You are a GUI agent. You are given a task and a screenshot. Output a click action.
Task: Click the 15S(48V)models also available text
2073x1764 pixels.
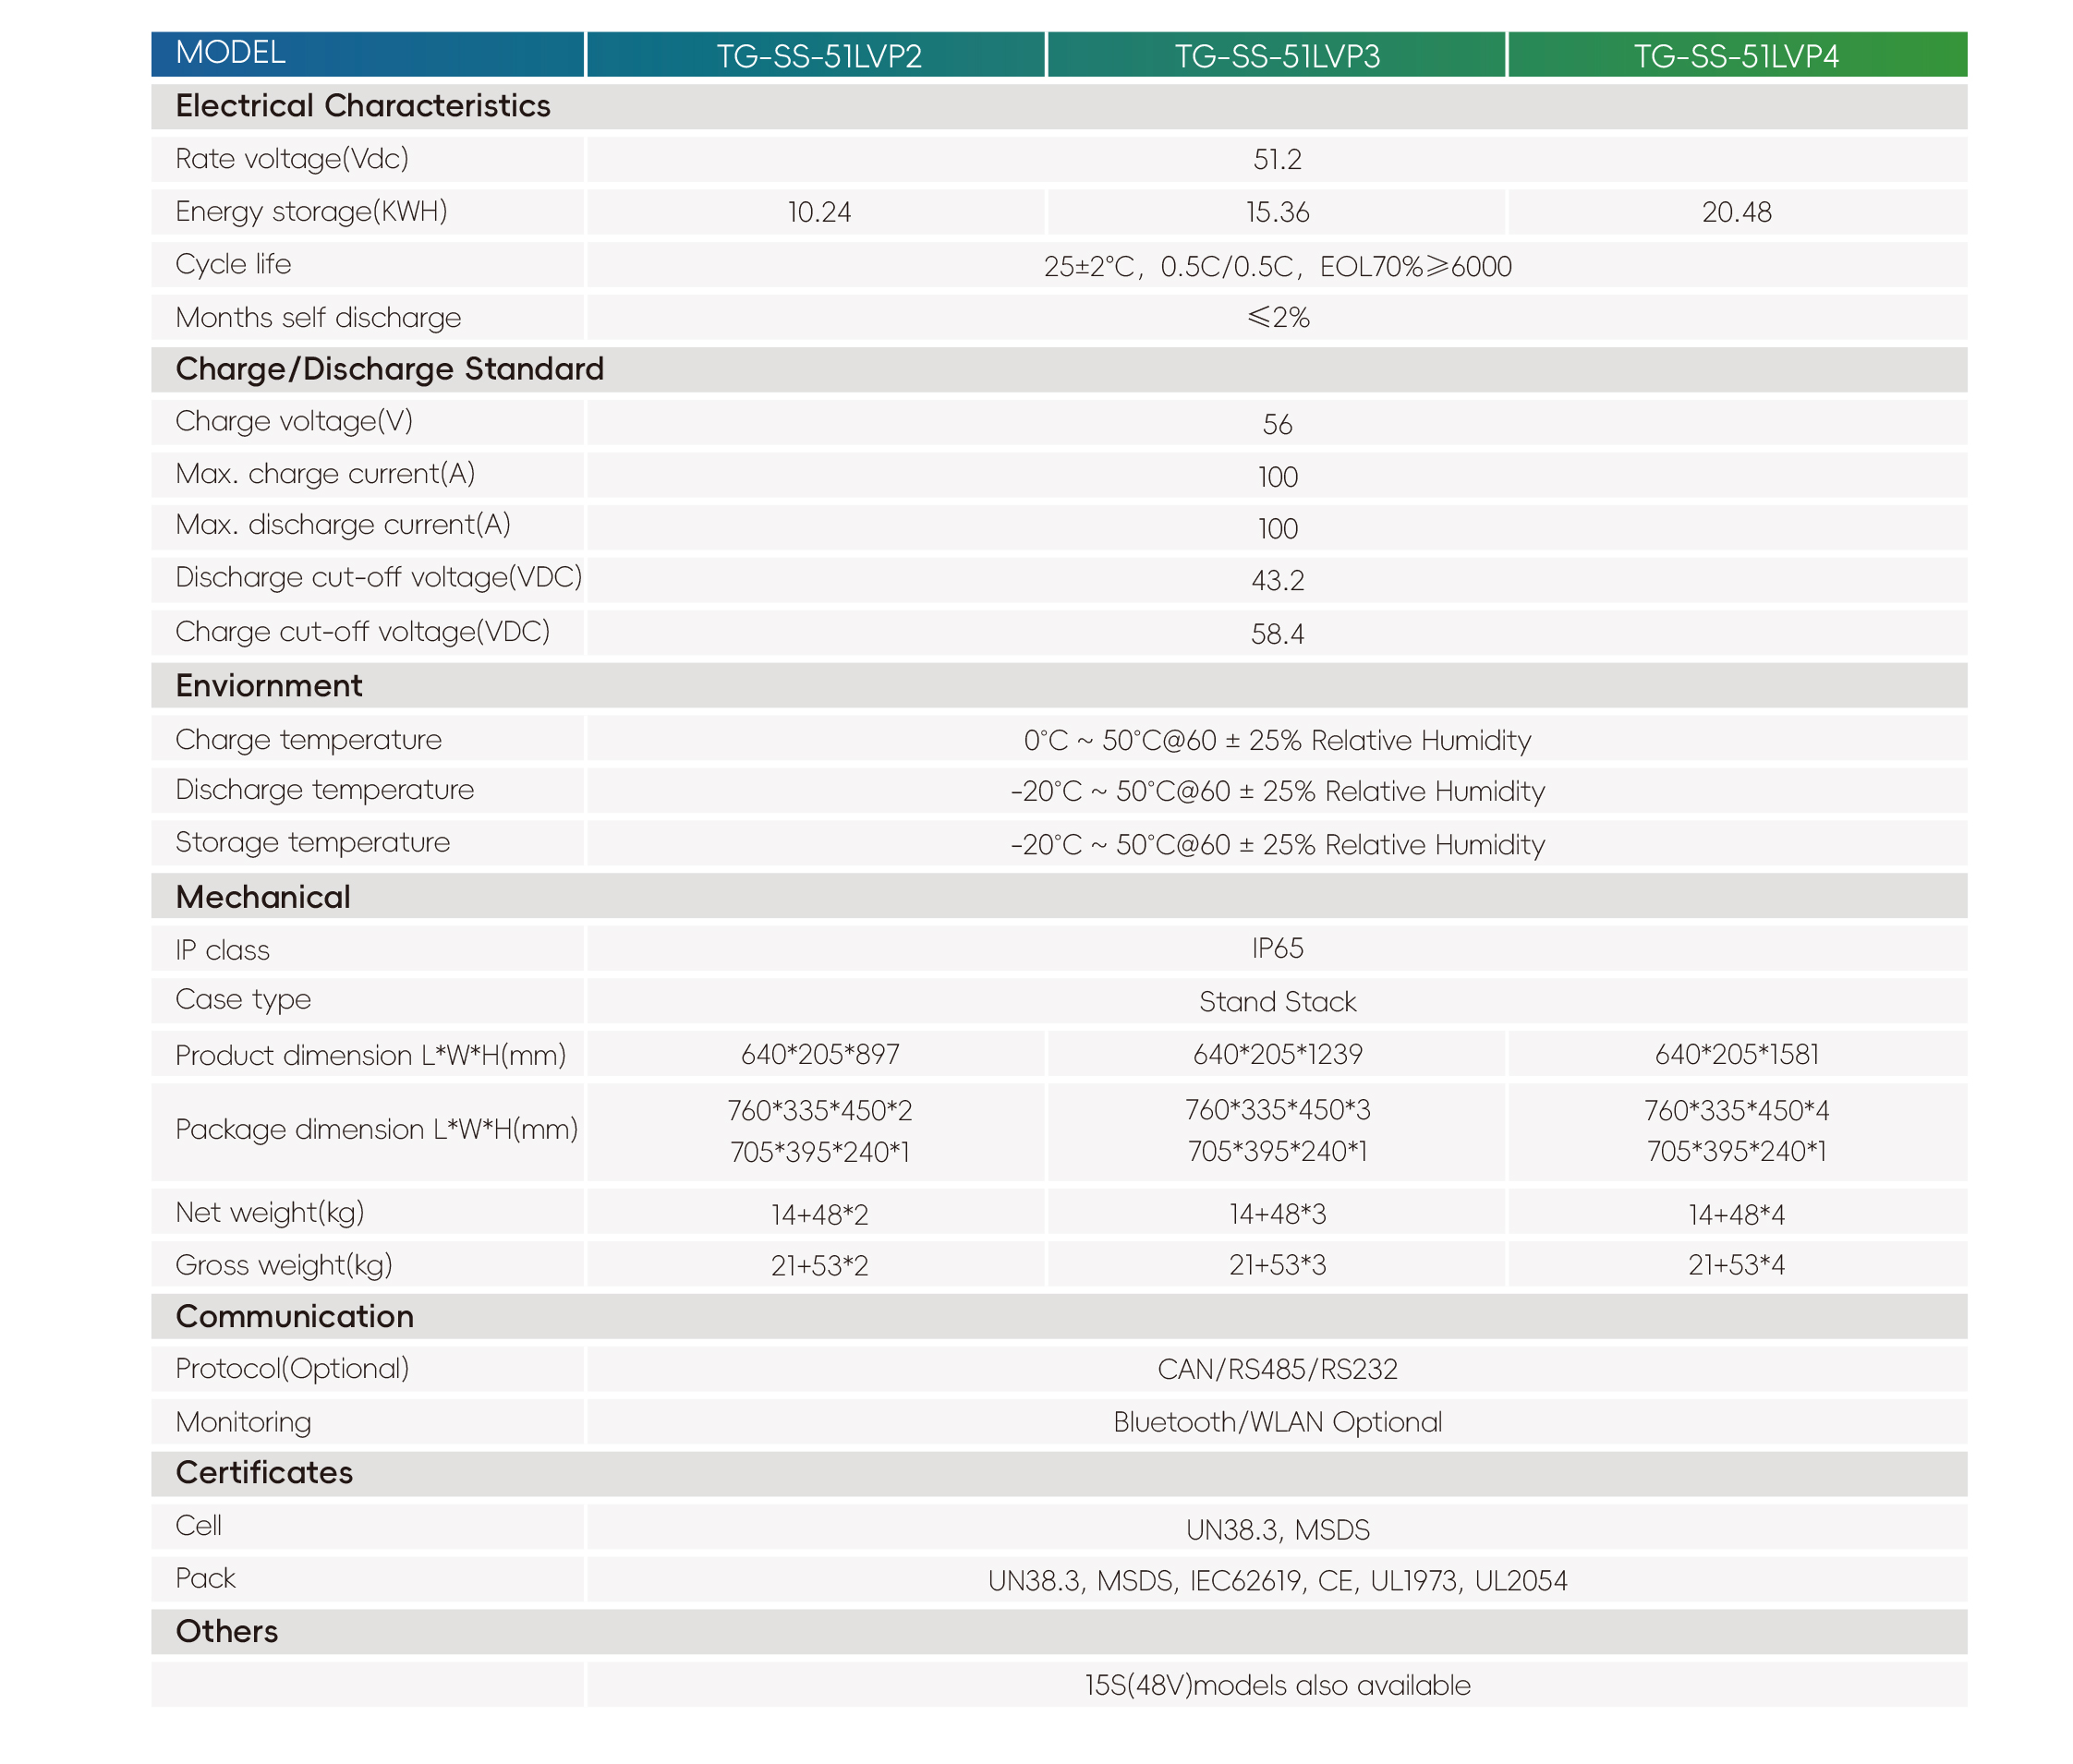click(x=1276, y=1685)
